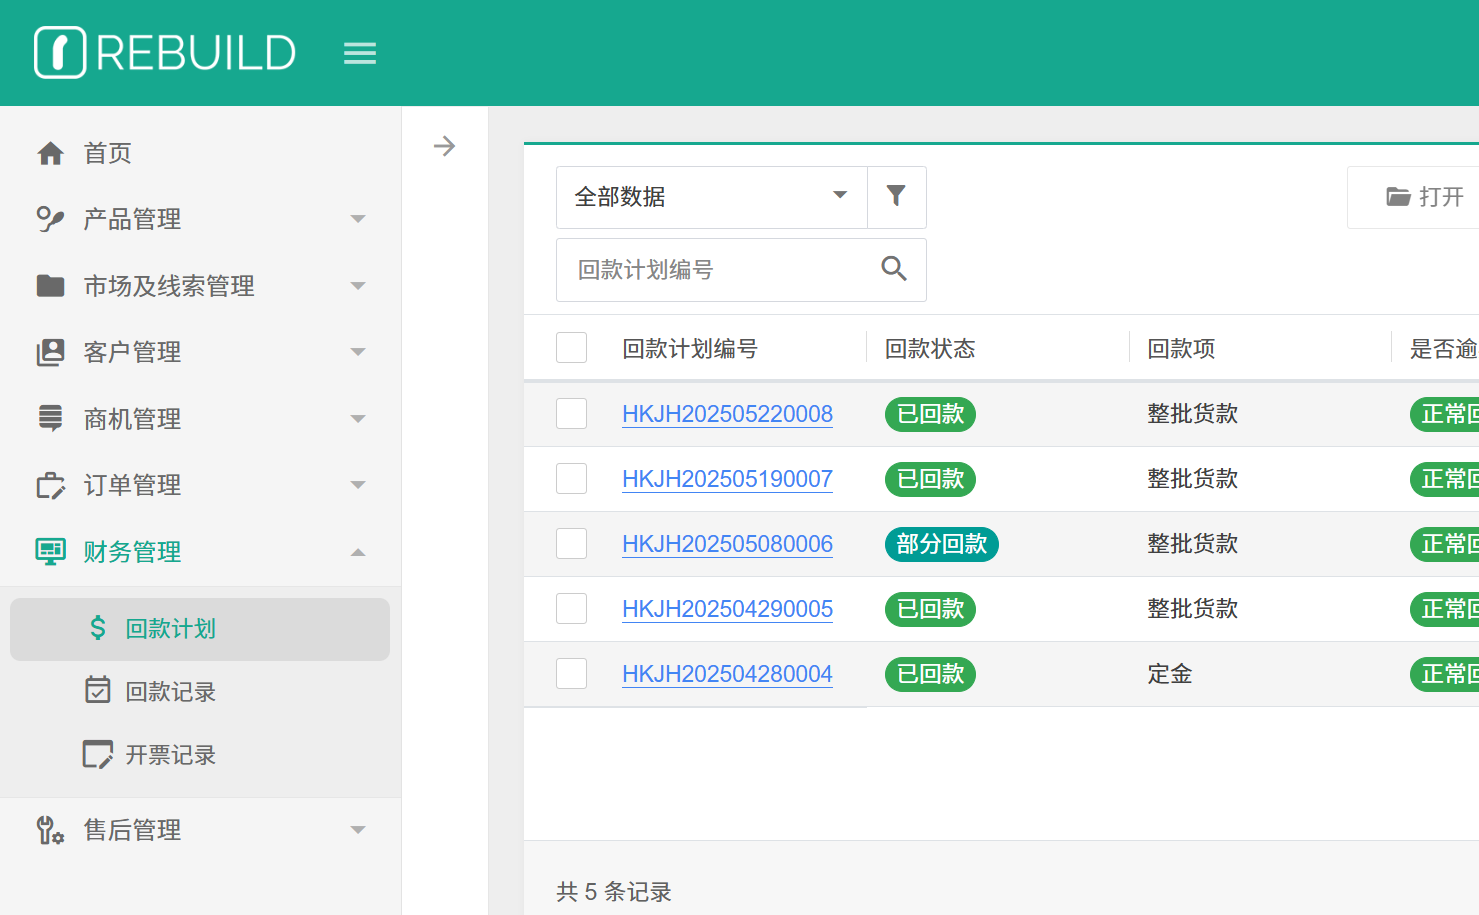This screenshot has height=915, width=1479.
Task: Open 回款记录 in the sidebar
Action: (170, 692)
